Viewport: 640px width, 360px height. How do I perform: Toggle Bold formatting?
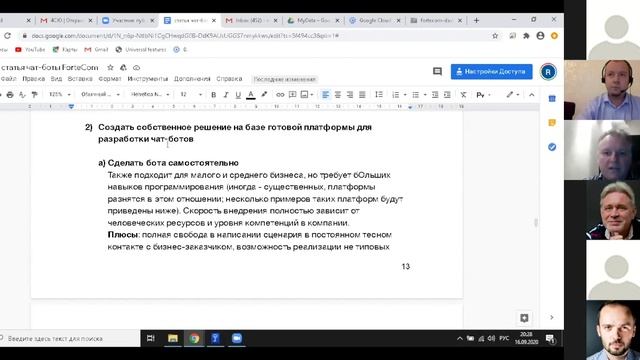tap(213, 95)
